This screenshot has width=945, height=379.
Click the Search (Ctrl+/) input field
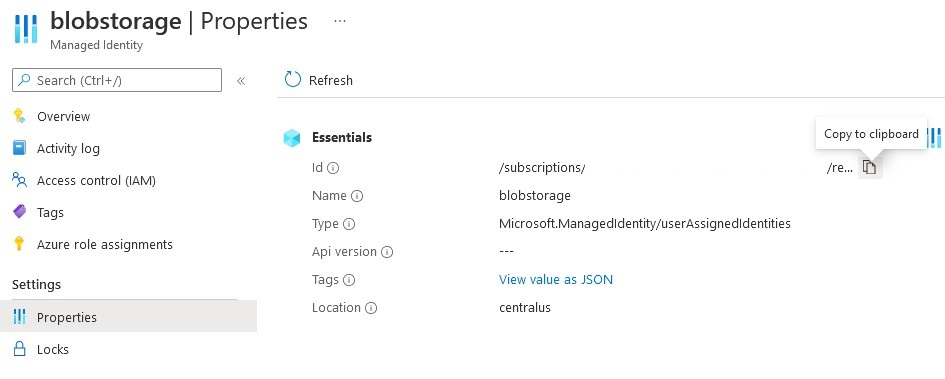pyautogui.click(x=117, y=80)
